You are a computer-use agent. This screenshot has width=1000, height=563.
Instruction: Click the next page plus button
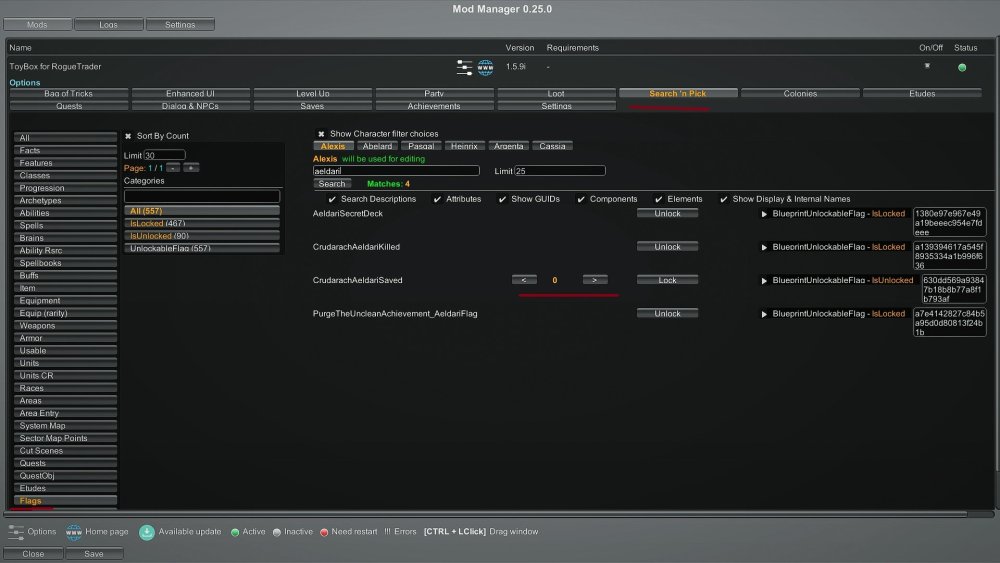point(191,167)
